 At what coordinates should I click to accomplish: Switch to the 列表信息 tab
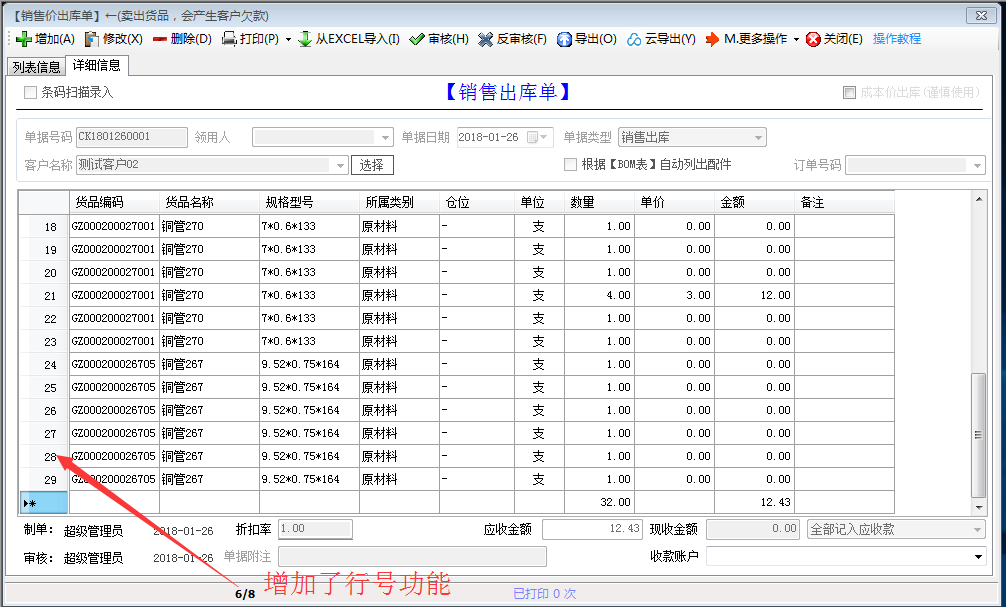[35, 66]
